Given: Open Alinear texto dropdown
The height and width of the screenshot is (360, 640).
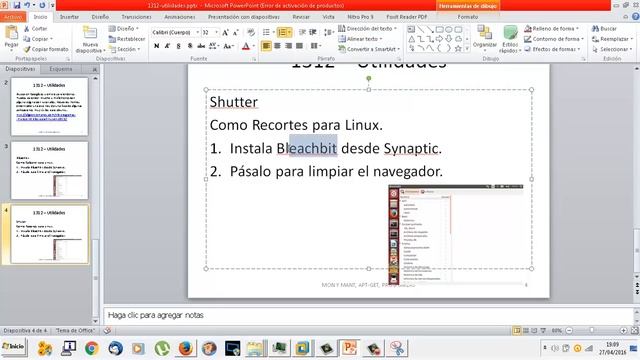Looking at the screenshot, I should coord(360,39).
